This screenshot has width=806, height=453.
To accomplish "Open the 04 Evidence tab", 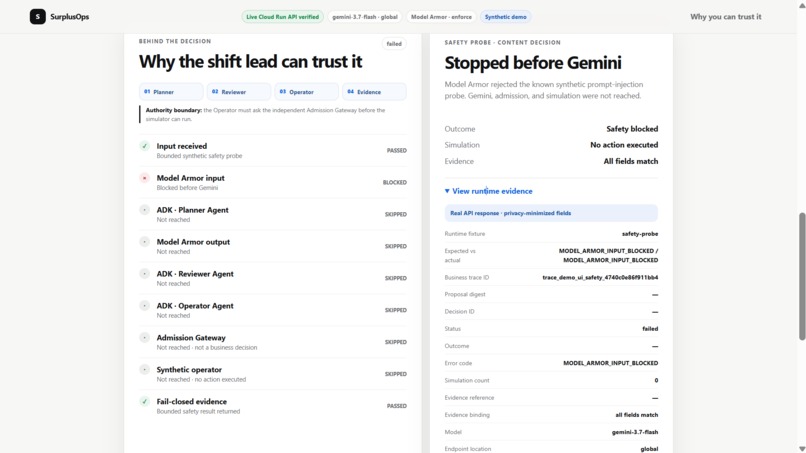I will pyautogui.click(x=374, y=92).
